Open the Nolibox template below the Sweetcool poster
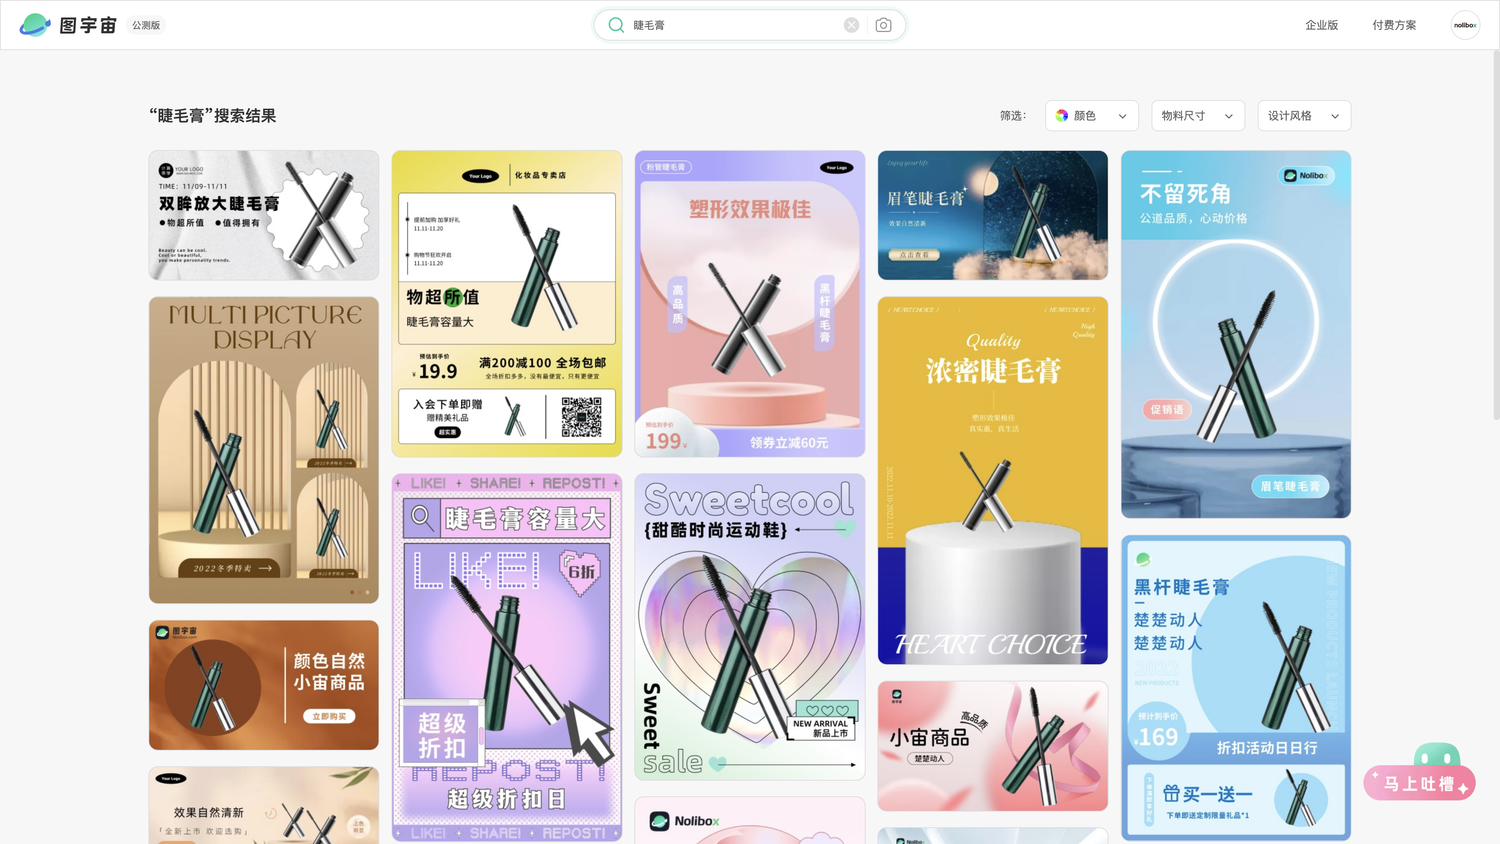Screen dimensions: 1500x844 pyautogui.click(x=750, y=820)
